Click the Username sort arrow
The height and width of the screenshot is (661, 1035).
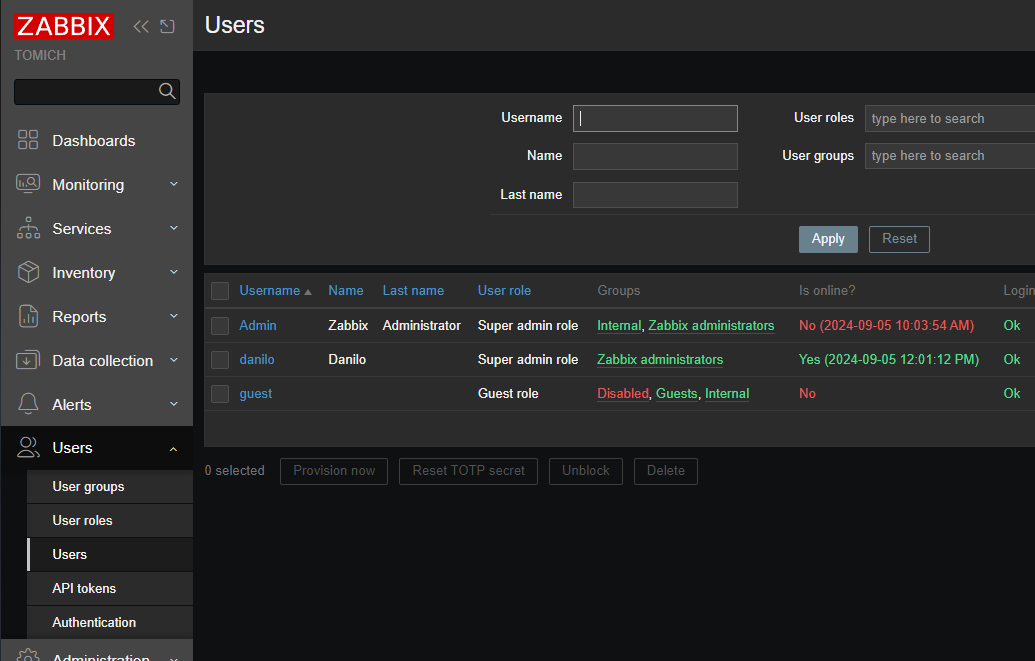[x=308, y=291]
